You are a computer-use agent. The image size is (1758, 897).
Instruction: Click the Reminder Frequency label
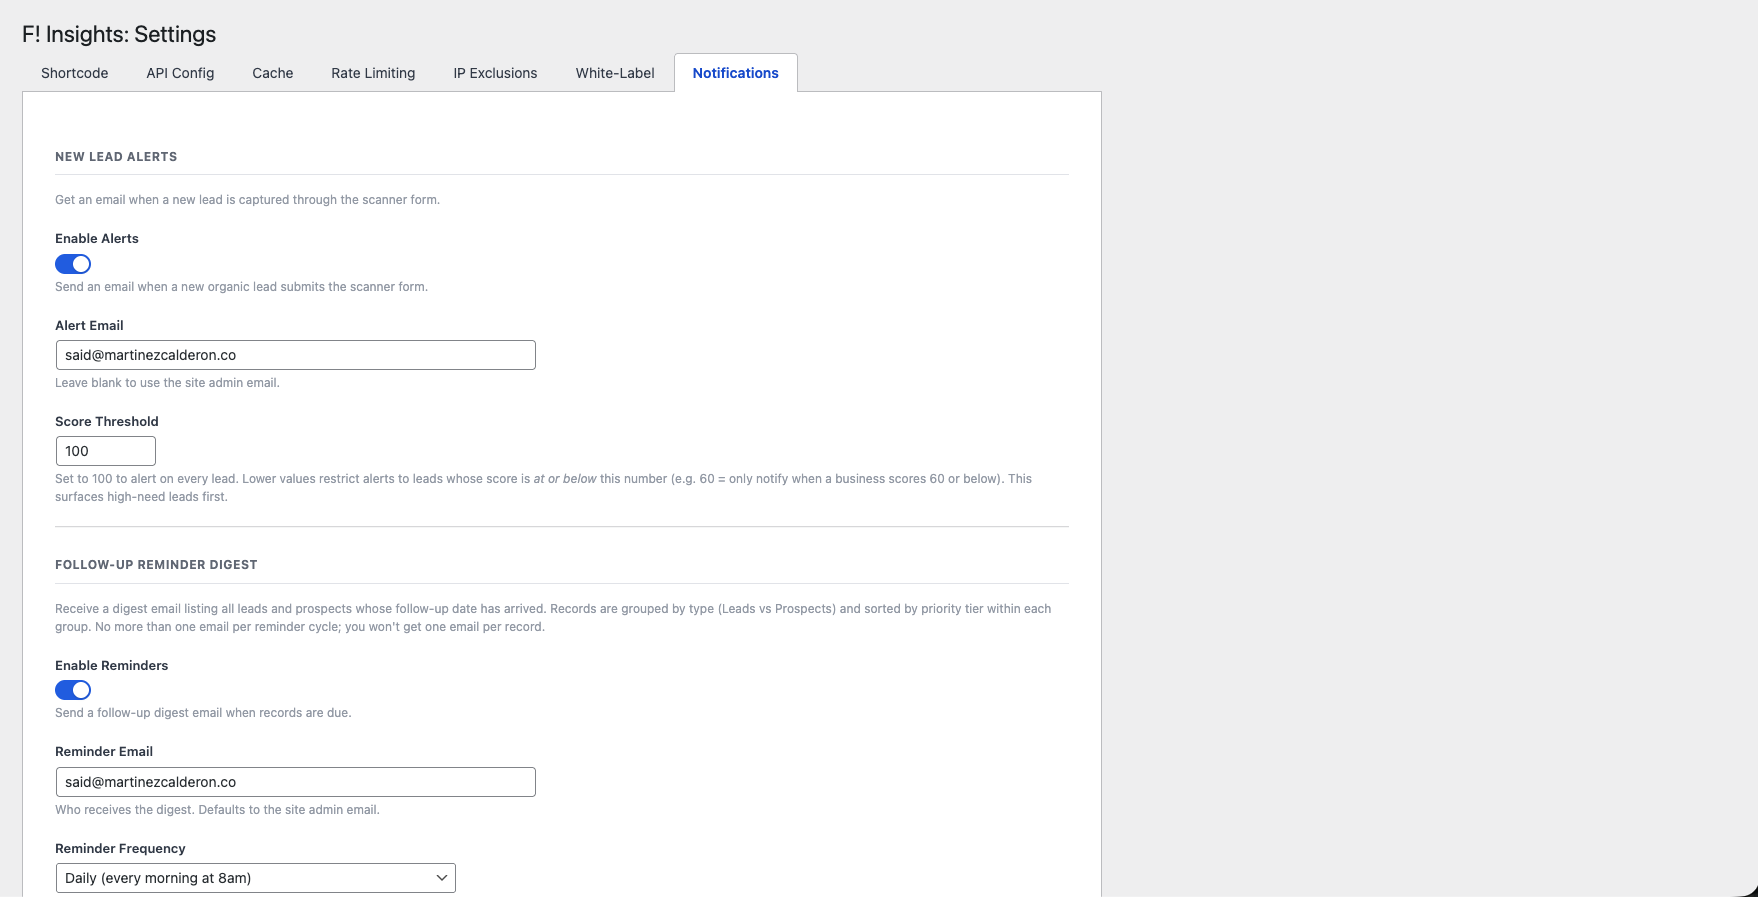point(120,848)
